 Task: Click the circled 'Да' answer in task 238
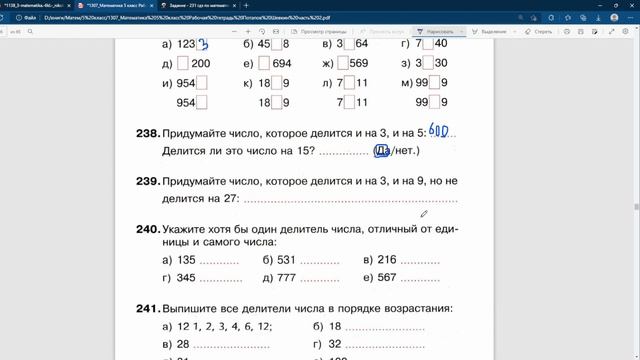[382, 151]
